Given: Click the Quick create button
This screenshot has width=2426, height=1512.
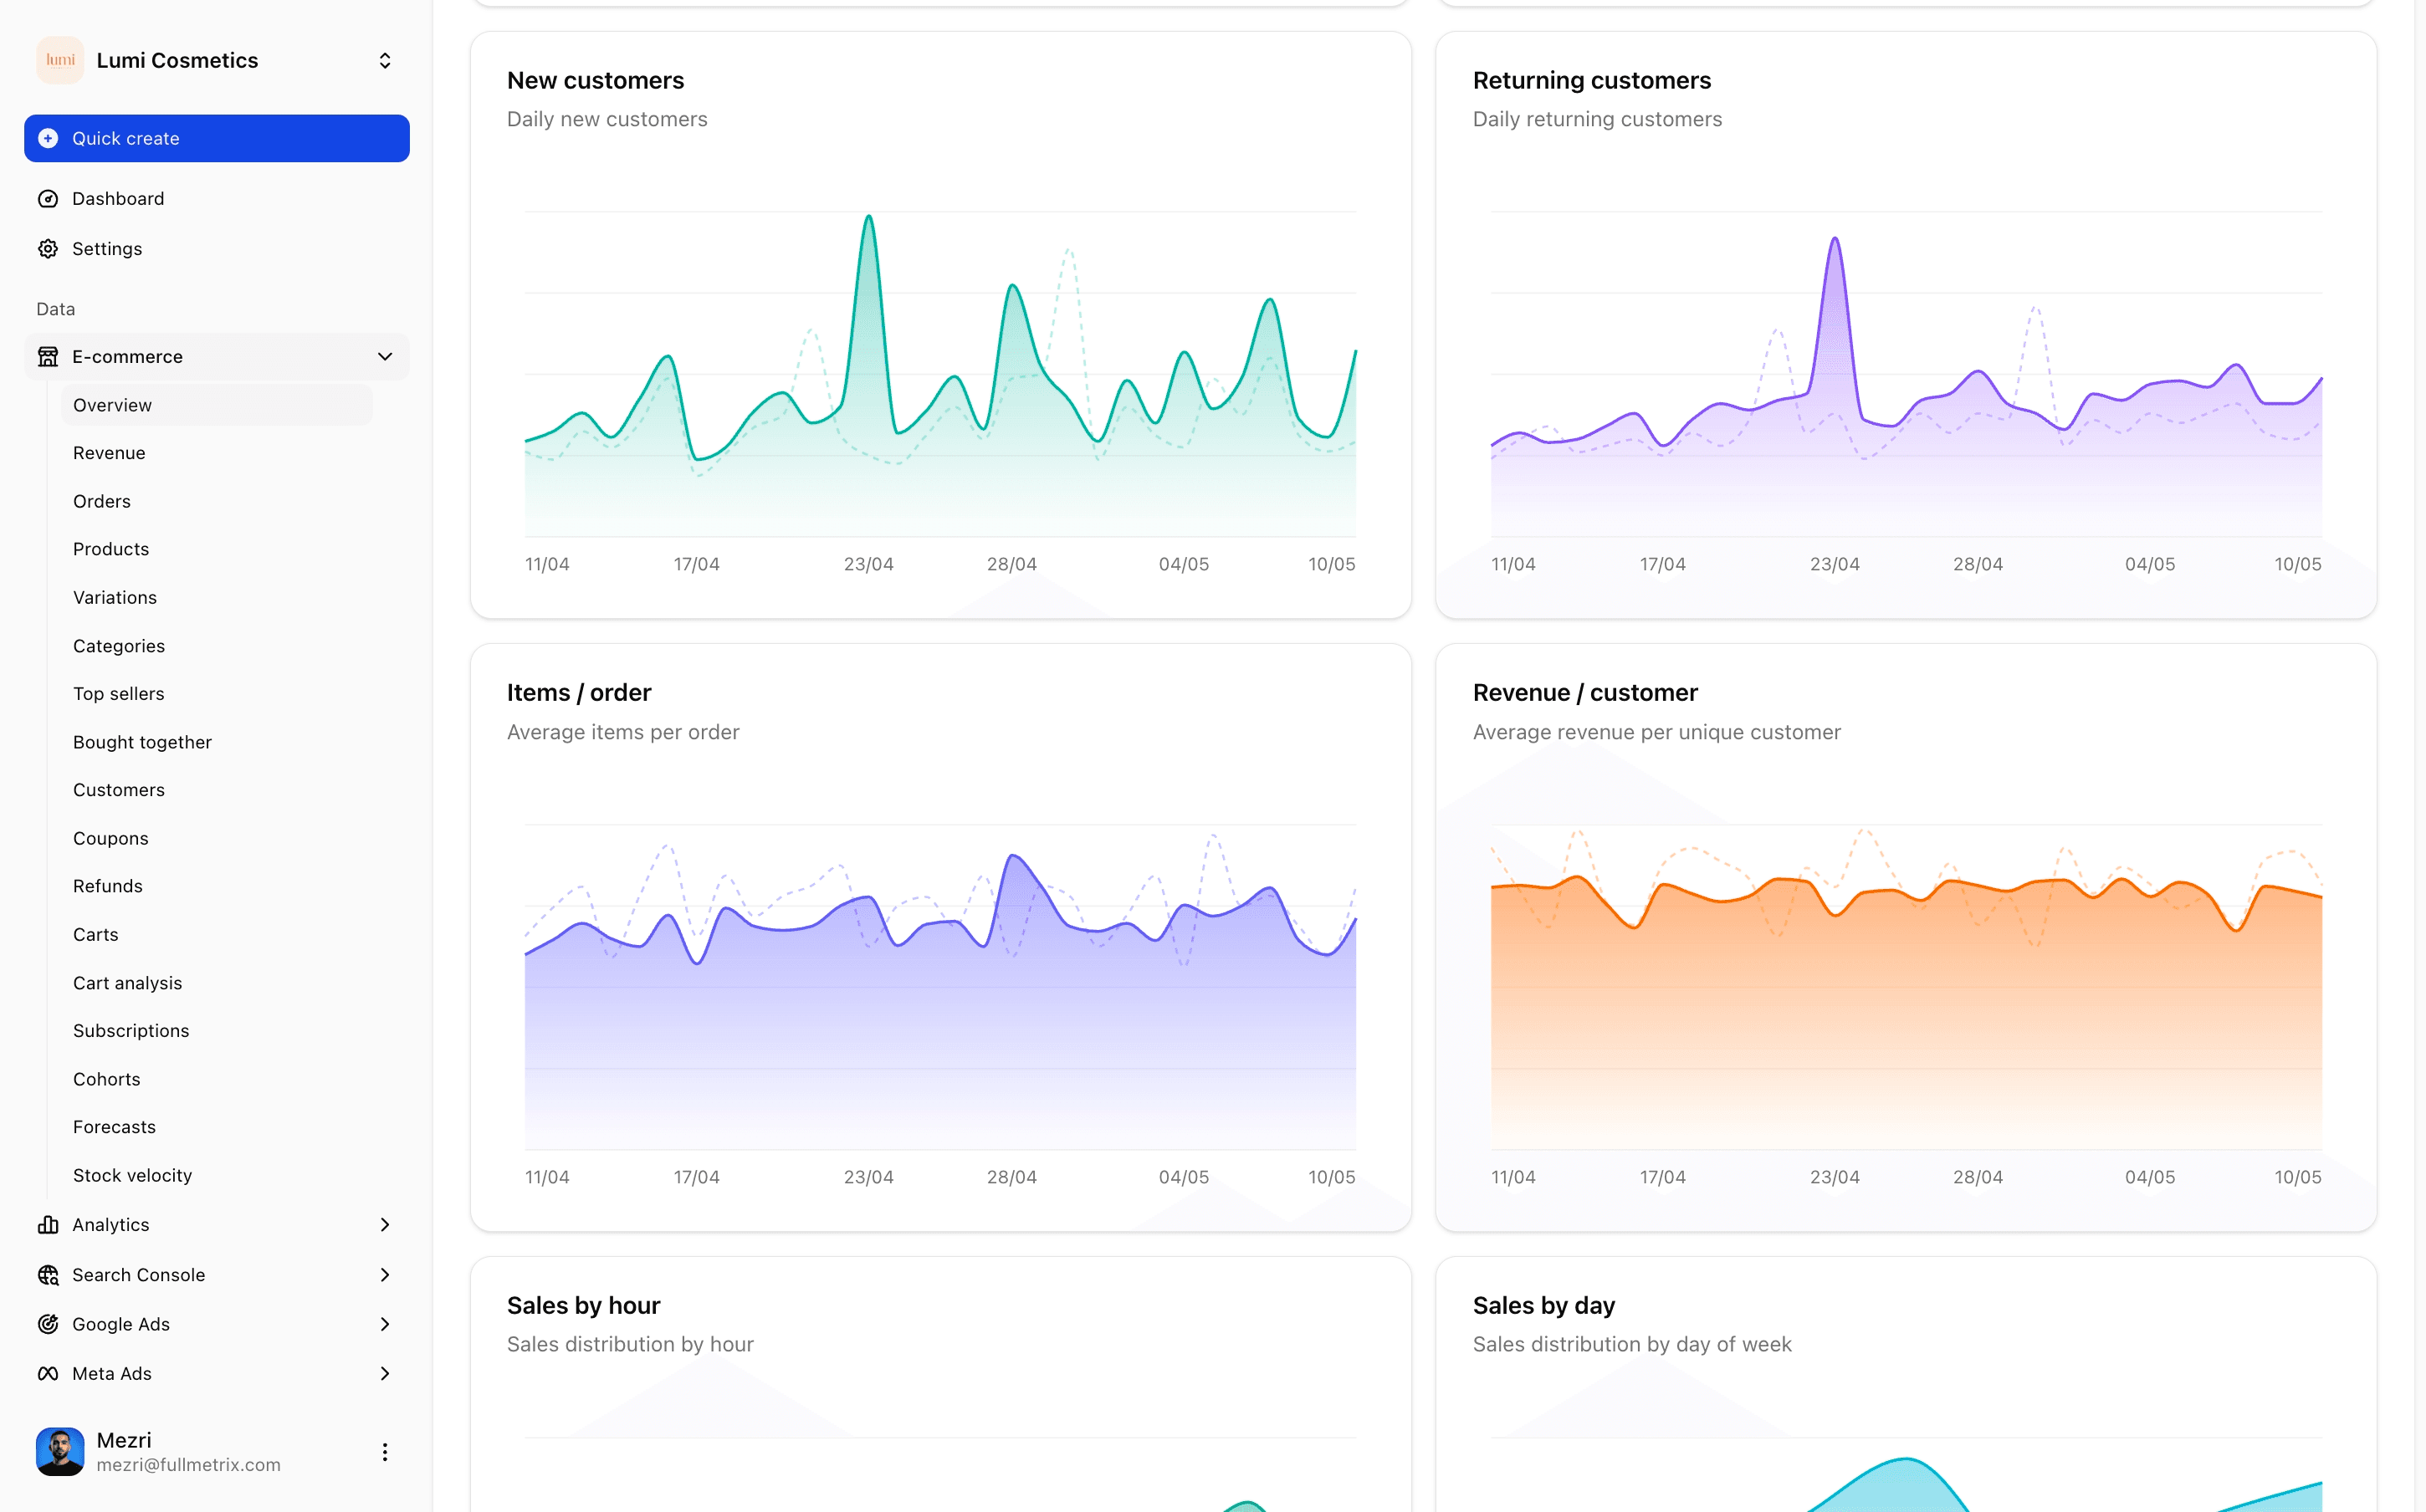Looking at the screenshot, I should 217,138.
